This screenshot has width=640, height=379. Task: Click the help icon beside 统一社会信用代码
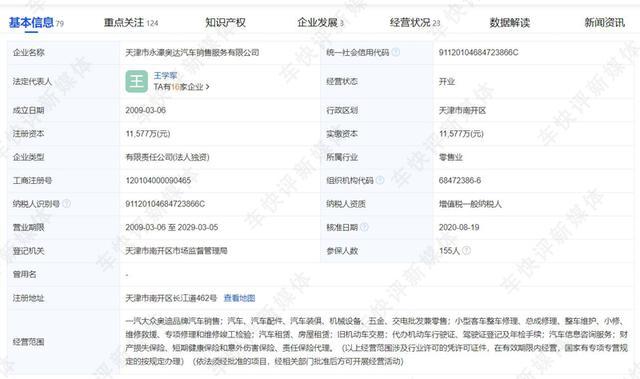click(396, 52)
